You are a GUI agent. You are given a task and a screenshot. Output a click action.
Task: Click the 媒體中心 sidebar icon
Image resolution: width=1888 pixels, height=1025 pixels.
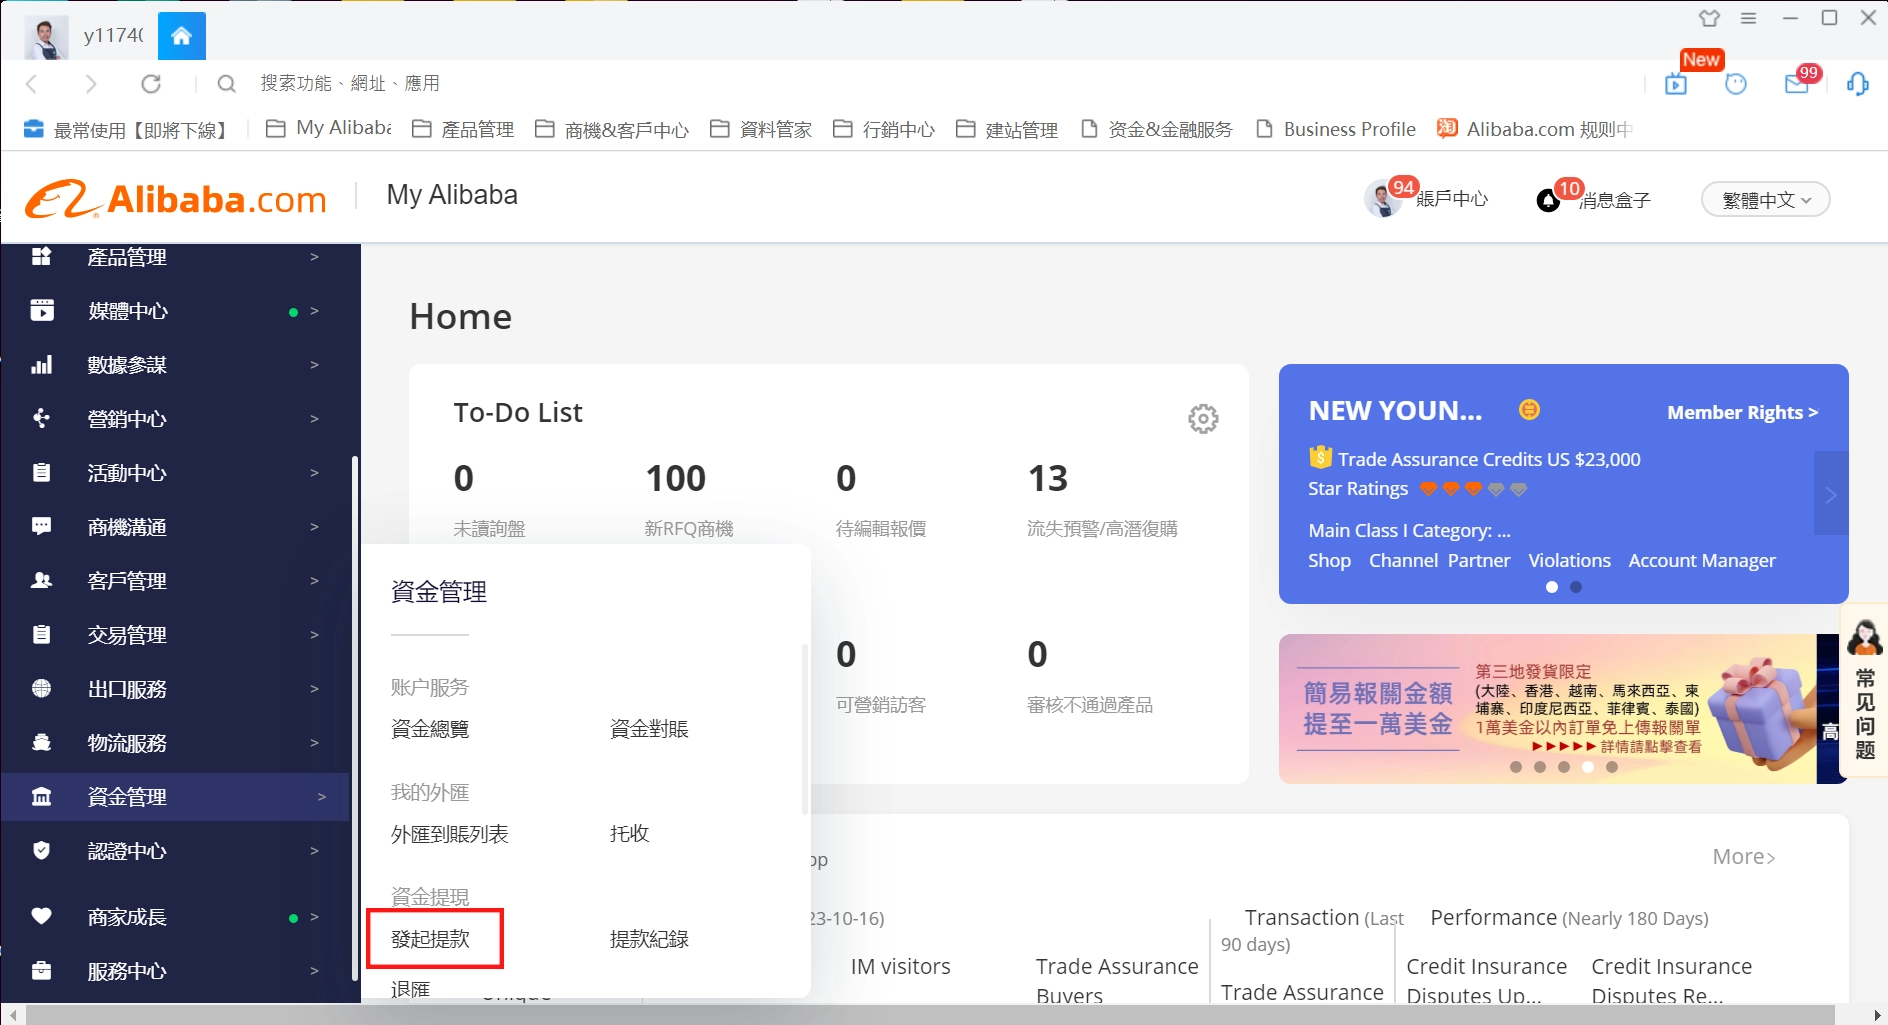[x=41, y=311]
